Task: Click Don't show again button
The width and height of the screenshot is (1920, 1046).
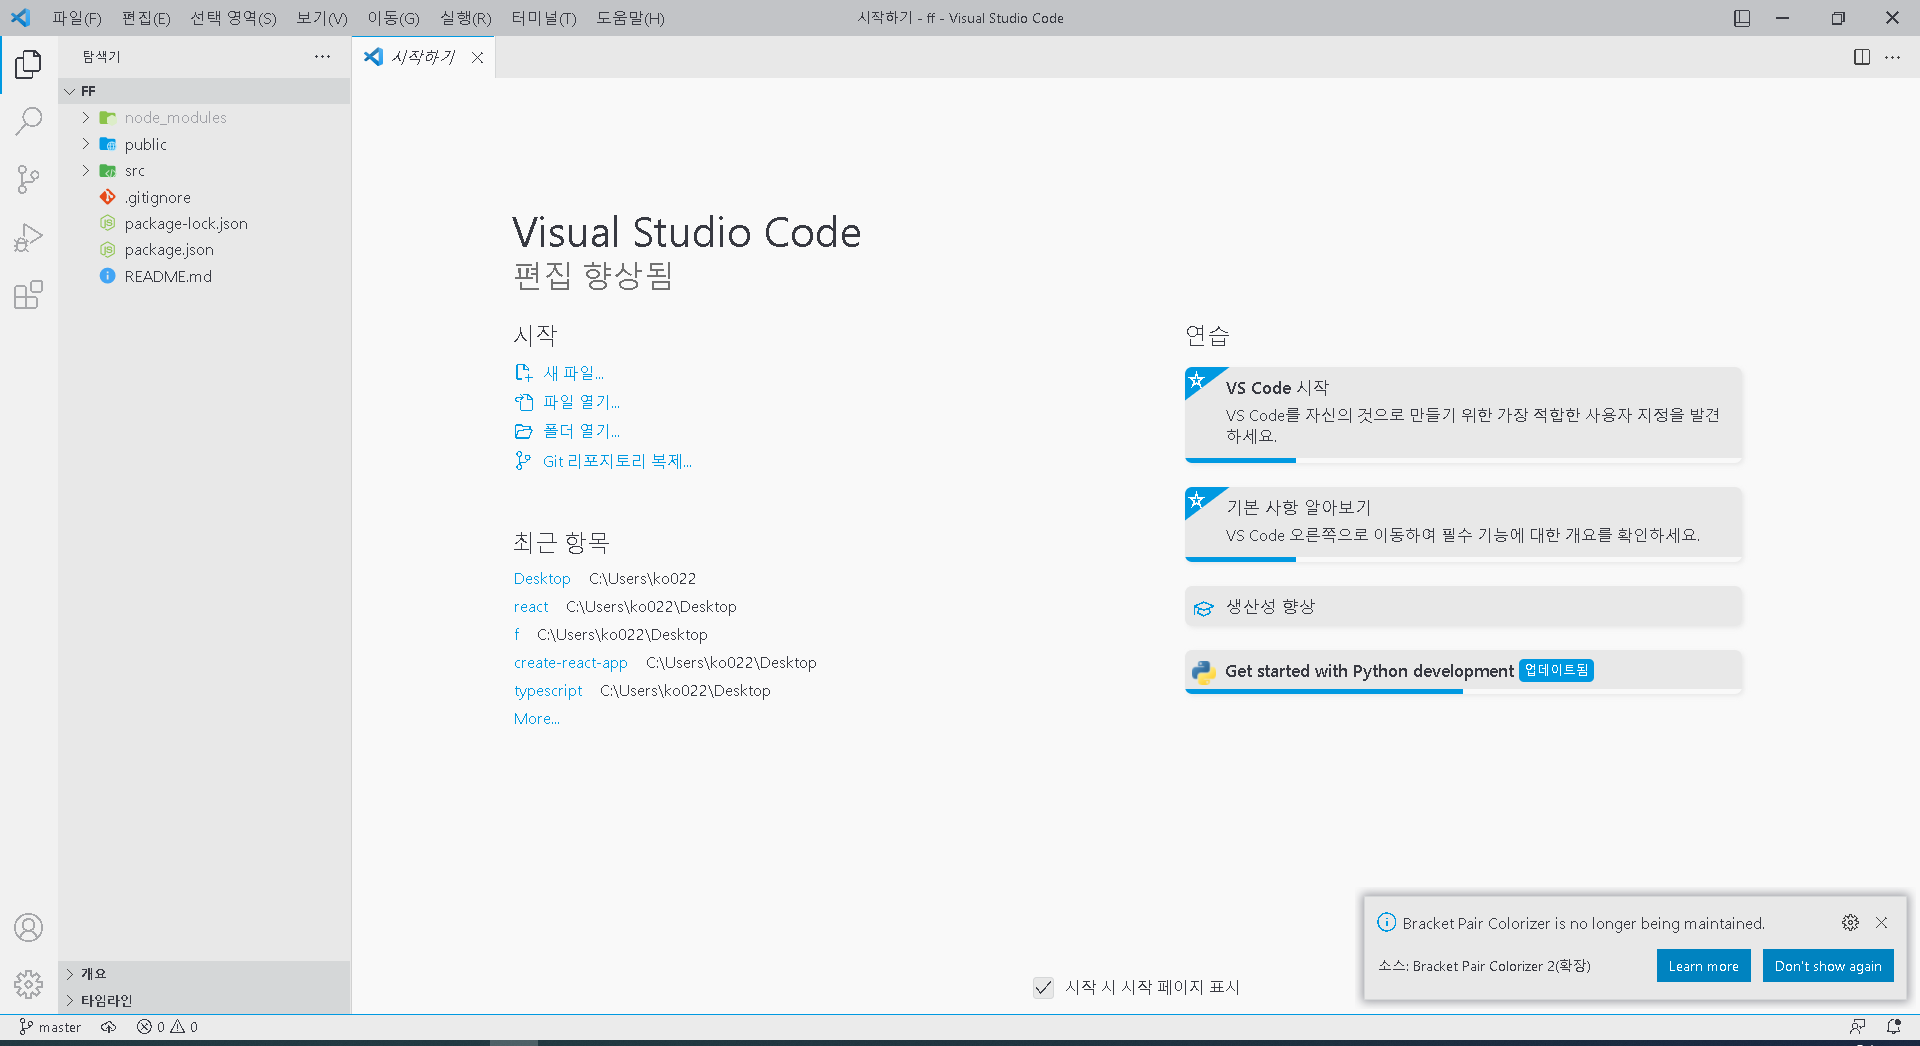Action: [1828, 966]
